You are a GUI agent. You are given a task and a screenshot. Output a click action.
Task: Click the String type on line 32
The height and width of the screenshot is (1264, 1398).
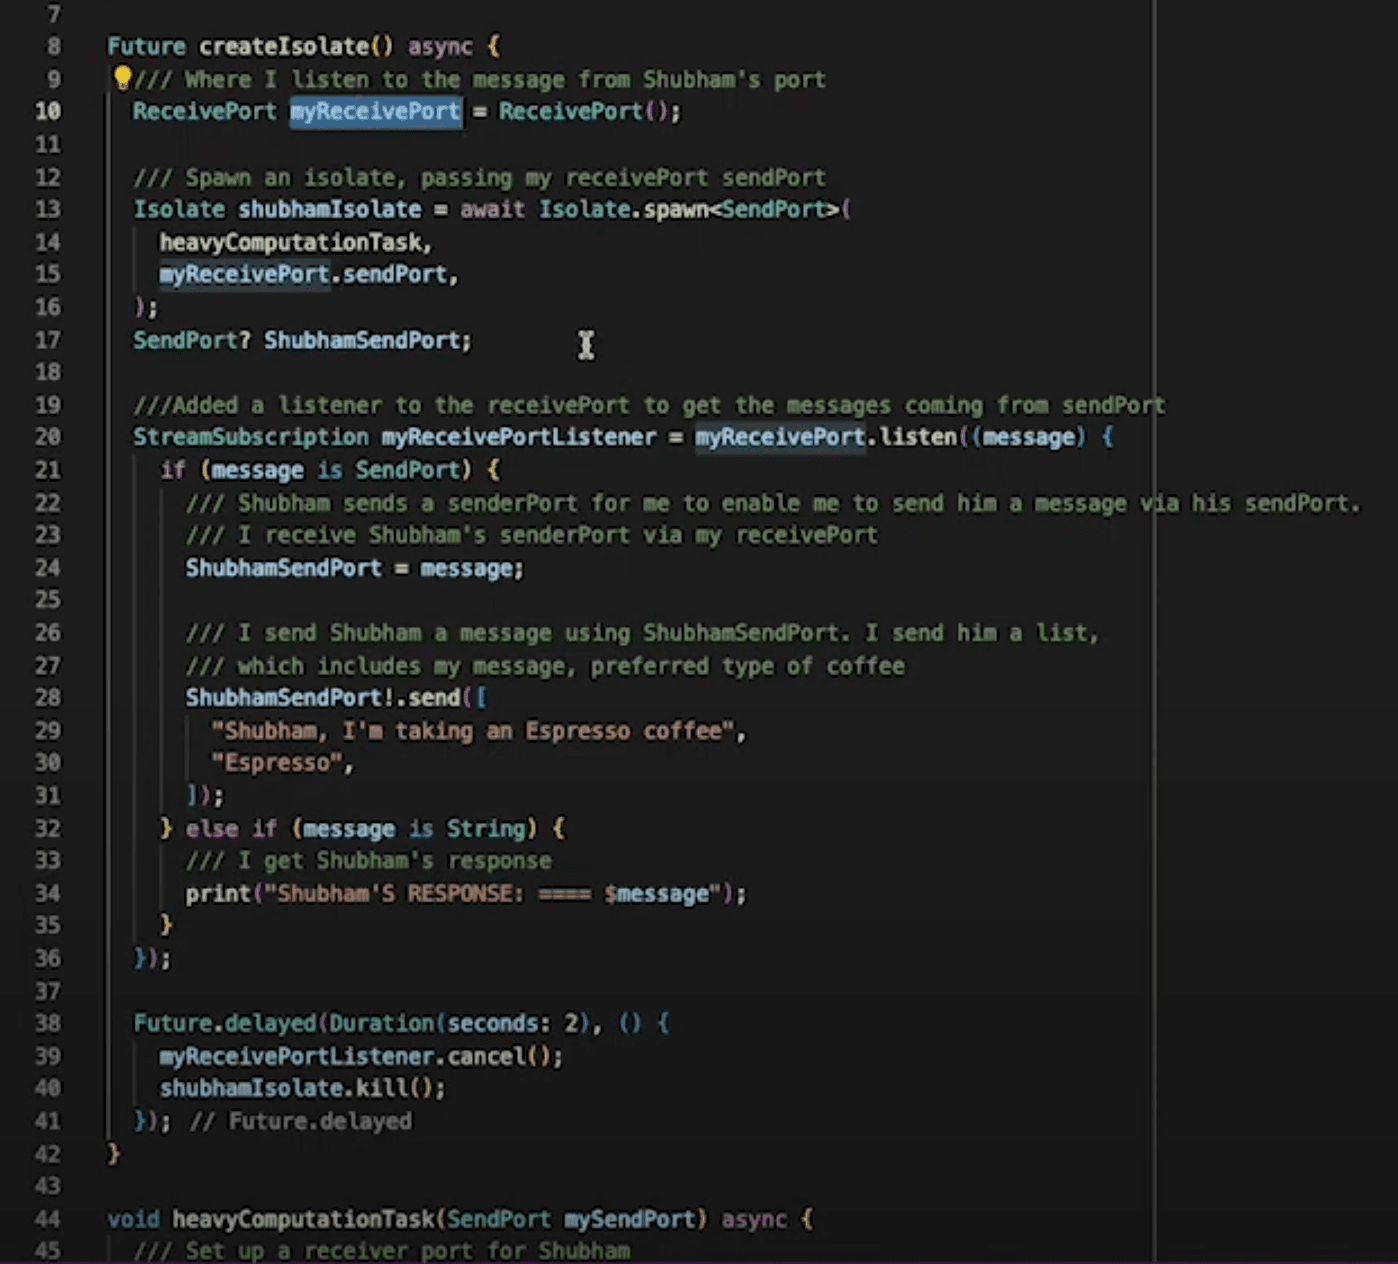485,828
